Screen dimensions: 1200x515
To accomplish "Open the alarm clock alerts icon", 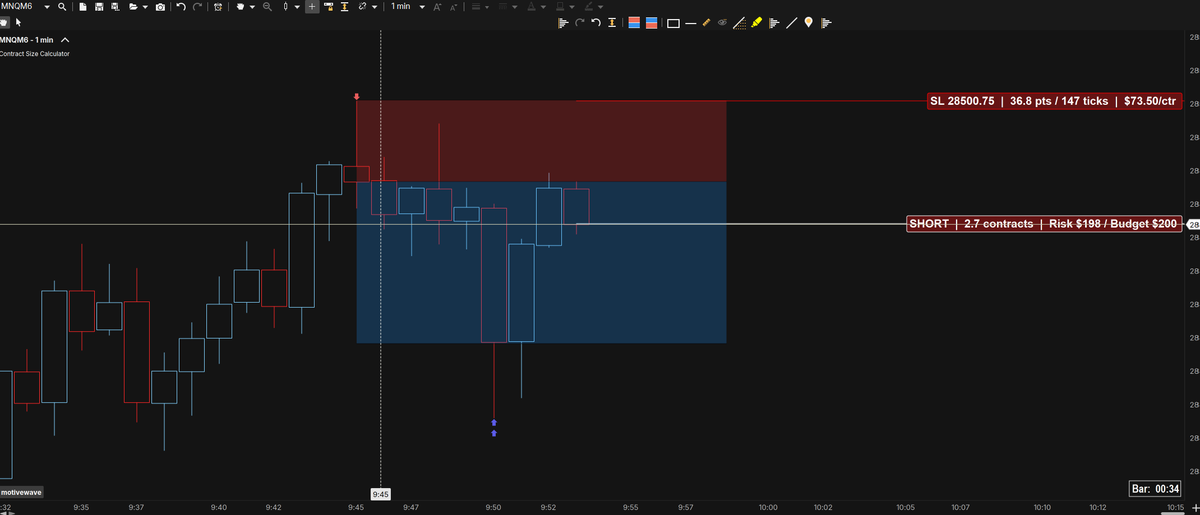I will (218, 7).
